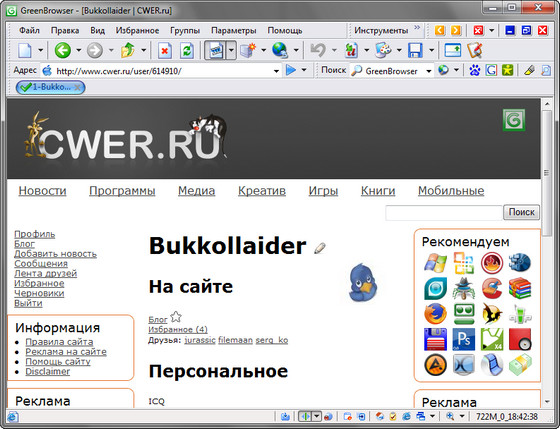This screenshot has height=429, width=560.
Task: Click the Поиск button on the page
Action: pos(521,212)
